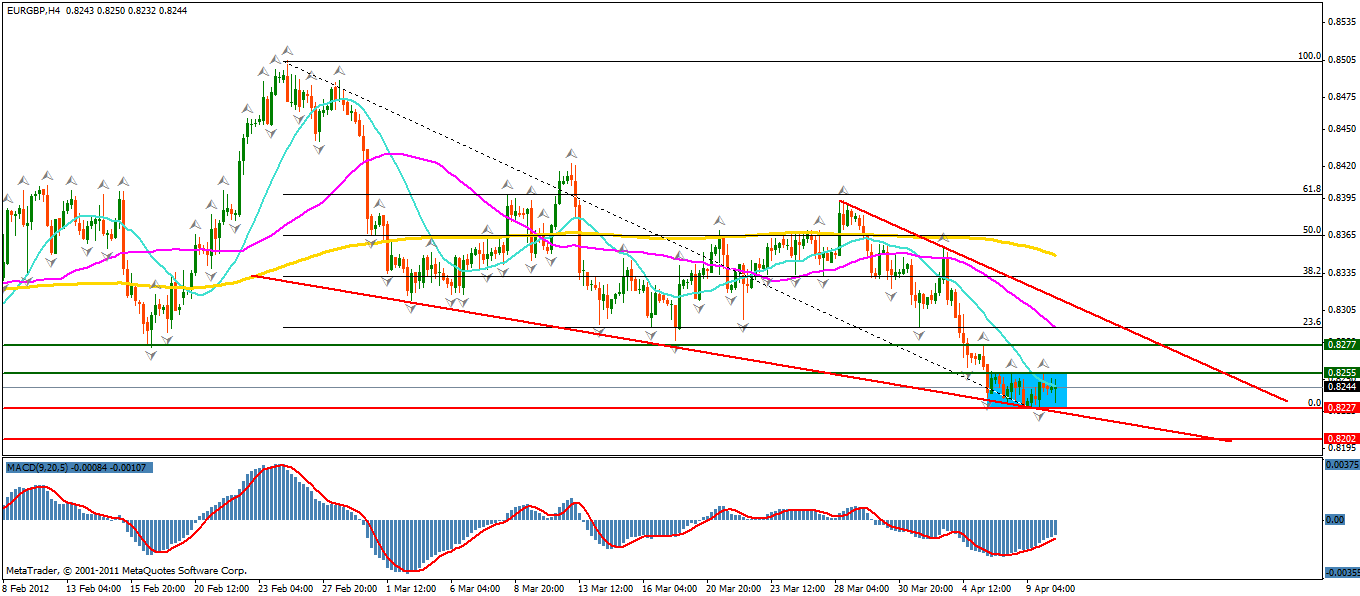The height and width of the screenshot is (596, 1360).
Task: Click the Fibonacci 50.0 level label
Action: point(1312,230)
